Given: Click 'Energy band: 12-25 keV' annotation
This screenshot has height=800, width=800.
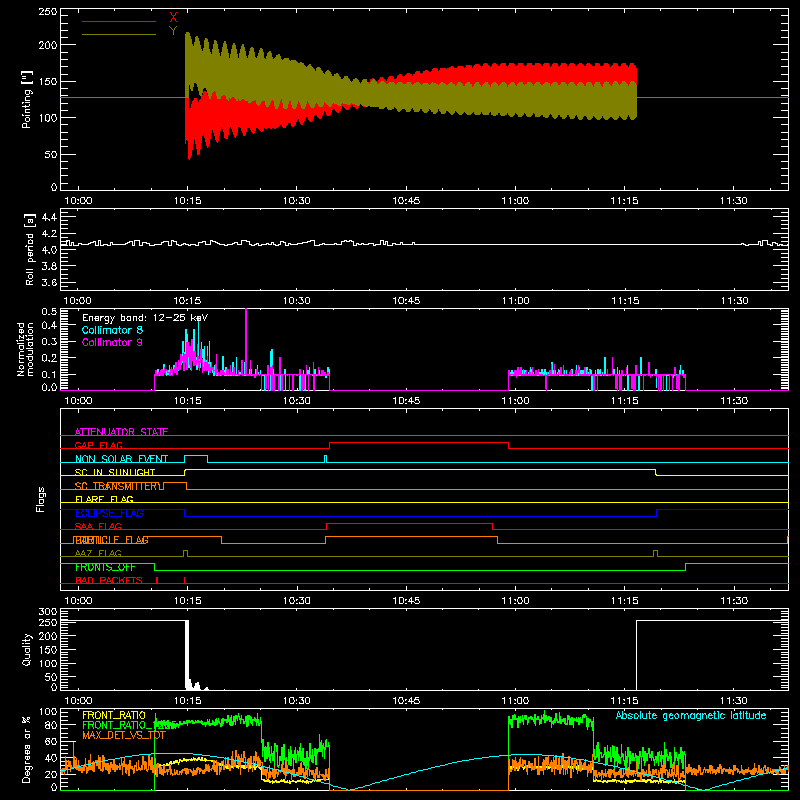Looking at the screenshot, I should pyautogui.click(x=145, y=318).
